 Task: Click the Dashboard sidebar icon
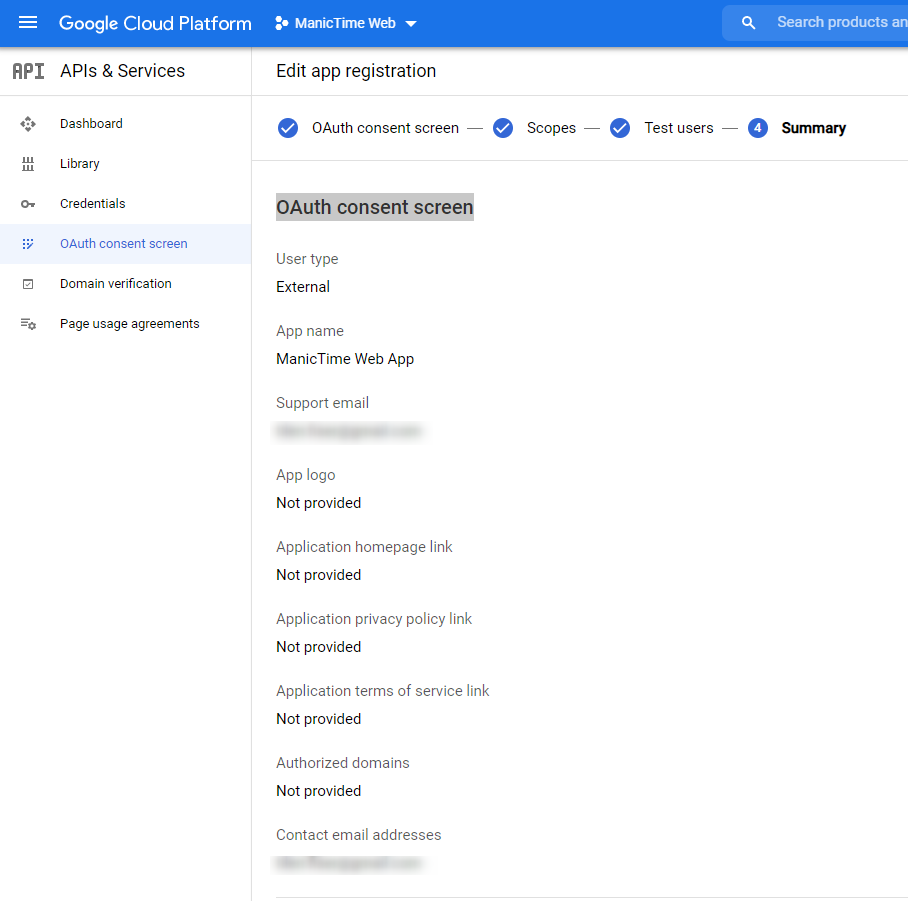coord(28,124)
